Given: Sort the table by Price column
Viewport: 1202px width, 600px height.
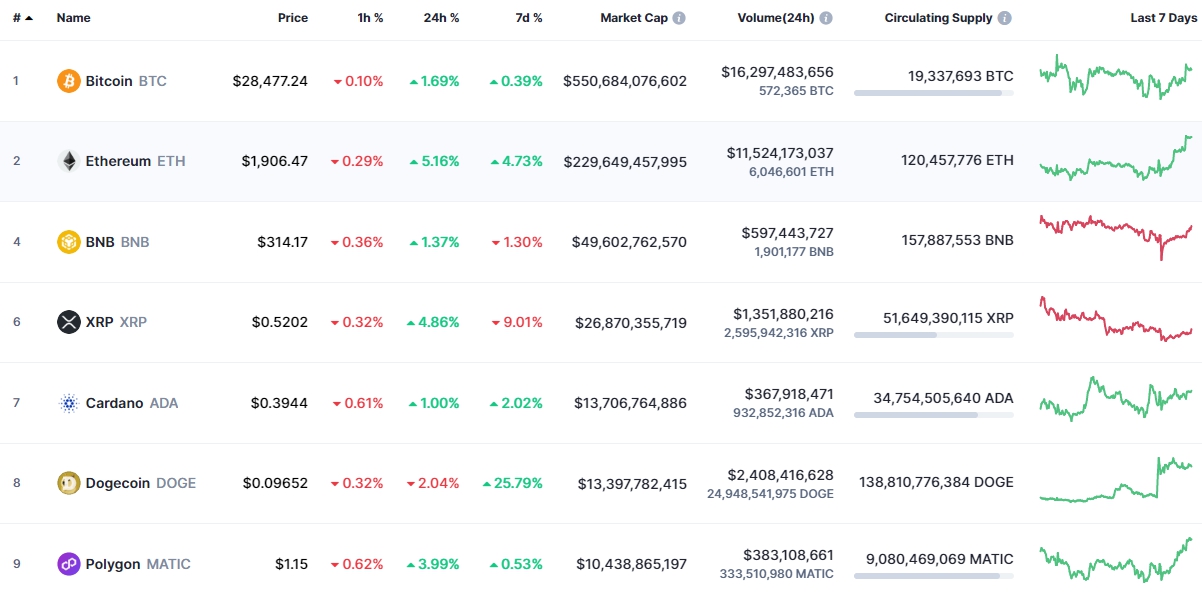Looking at the screenshot, I should pyautogui.click(x=293, y=18).
